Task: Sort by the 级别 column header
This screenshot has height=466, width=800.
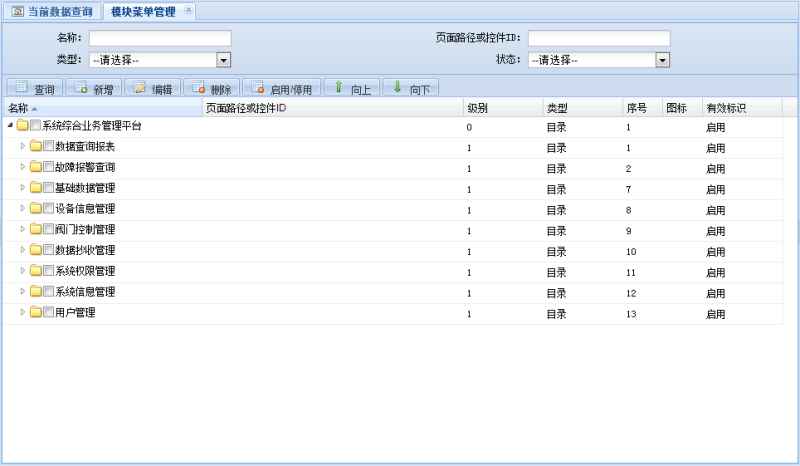Action: [x=503, y=108]
